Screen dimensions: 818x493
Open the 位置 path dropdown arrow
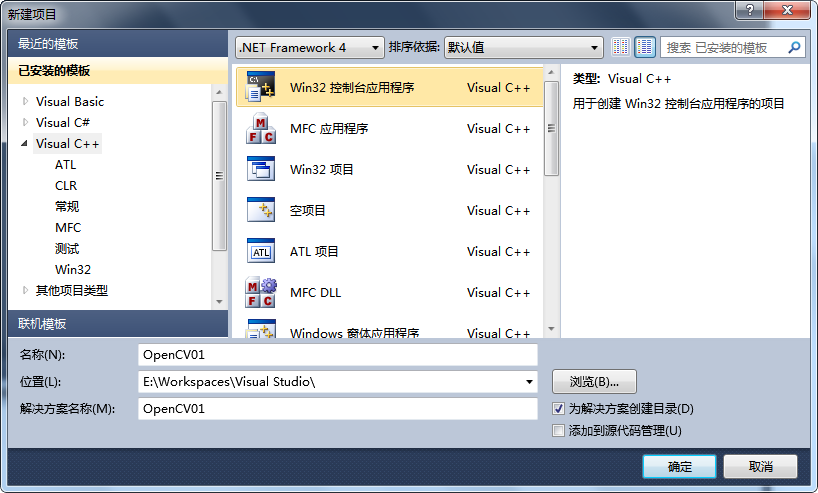(x=529, y=382)
